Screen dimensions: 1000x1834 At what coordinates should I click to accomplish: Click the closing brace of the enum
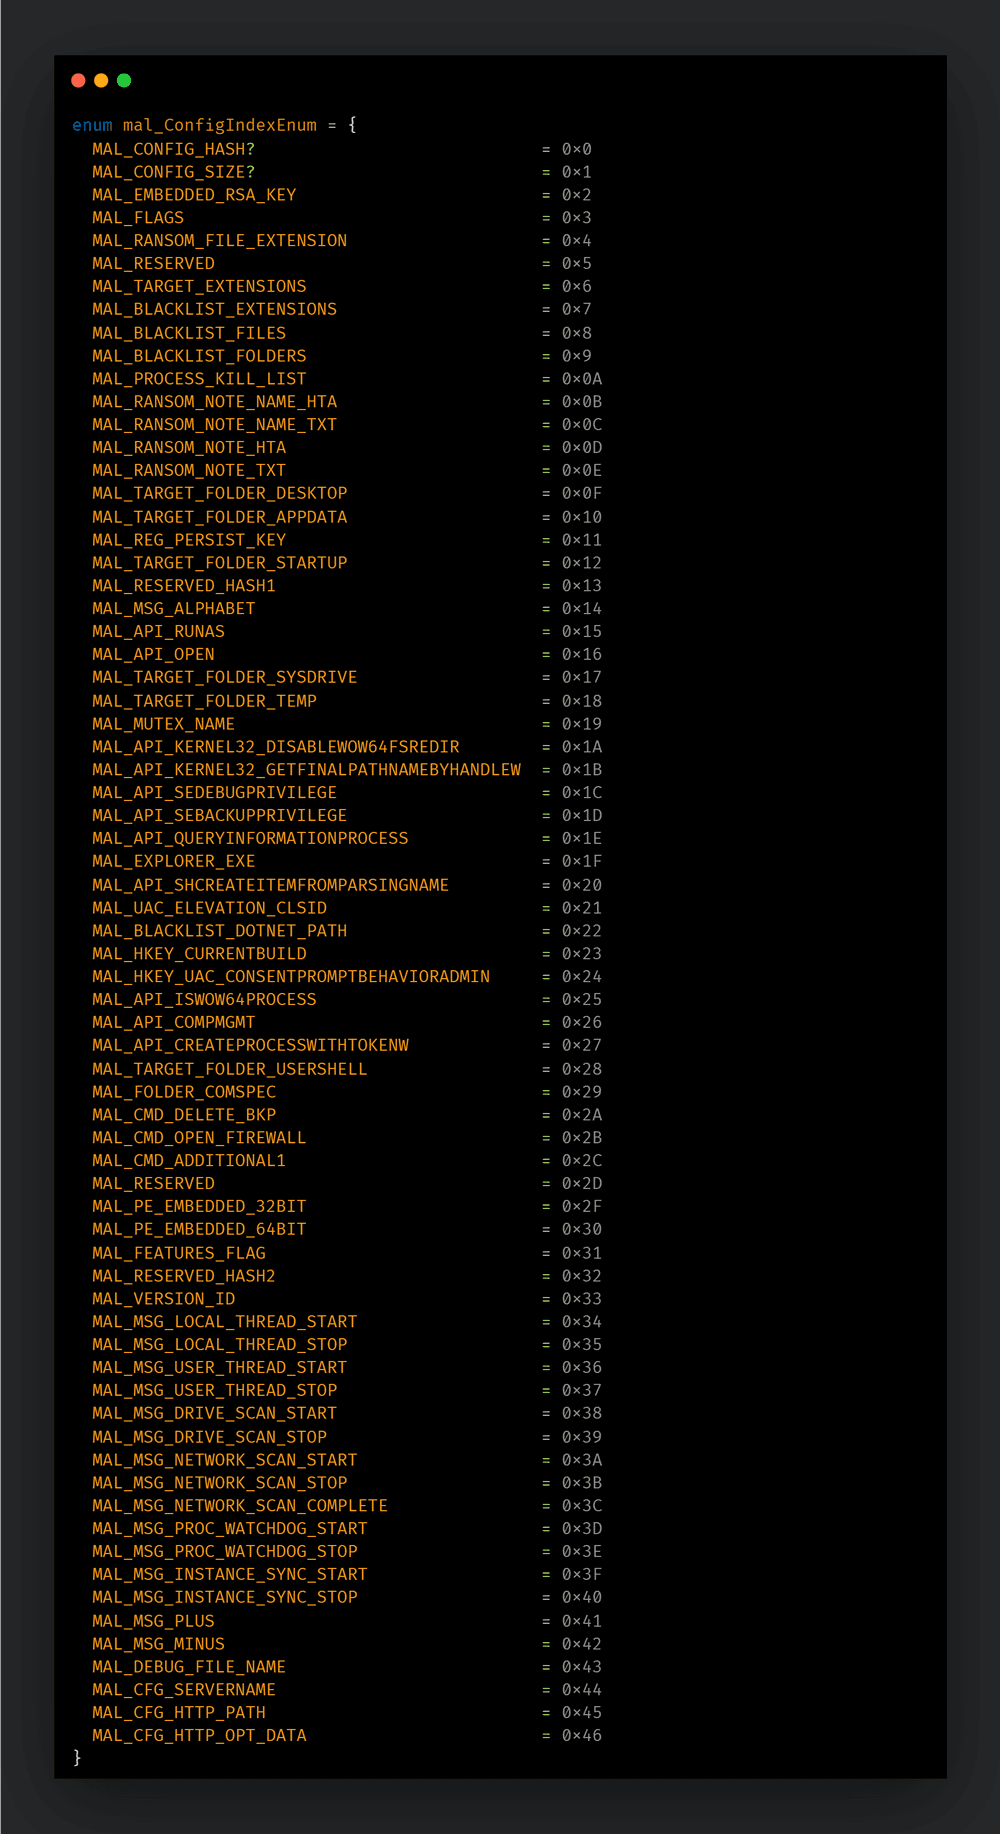(x=77, y=1758)
